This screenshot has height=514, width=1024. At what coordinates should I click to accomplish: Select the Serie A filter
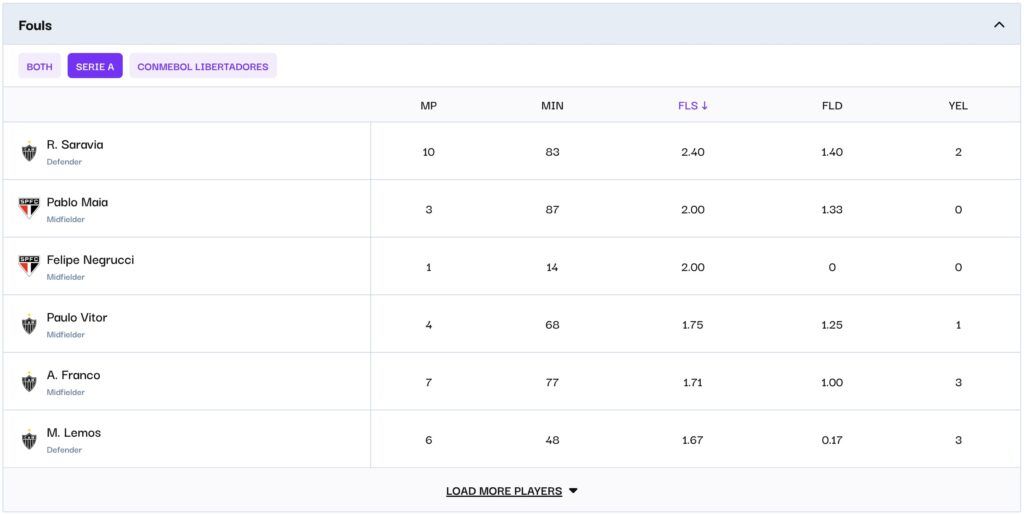pos(95,66)
